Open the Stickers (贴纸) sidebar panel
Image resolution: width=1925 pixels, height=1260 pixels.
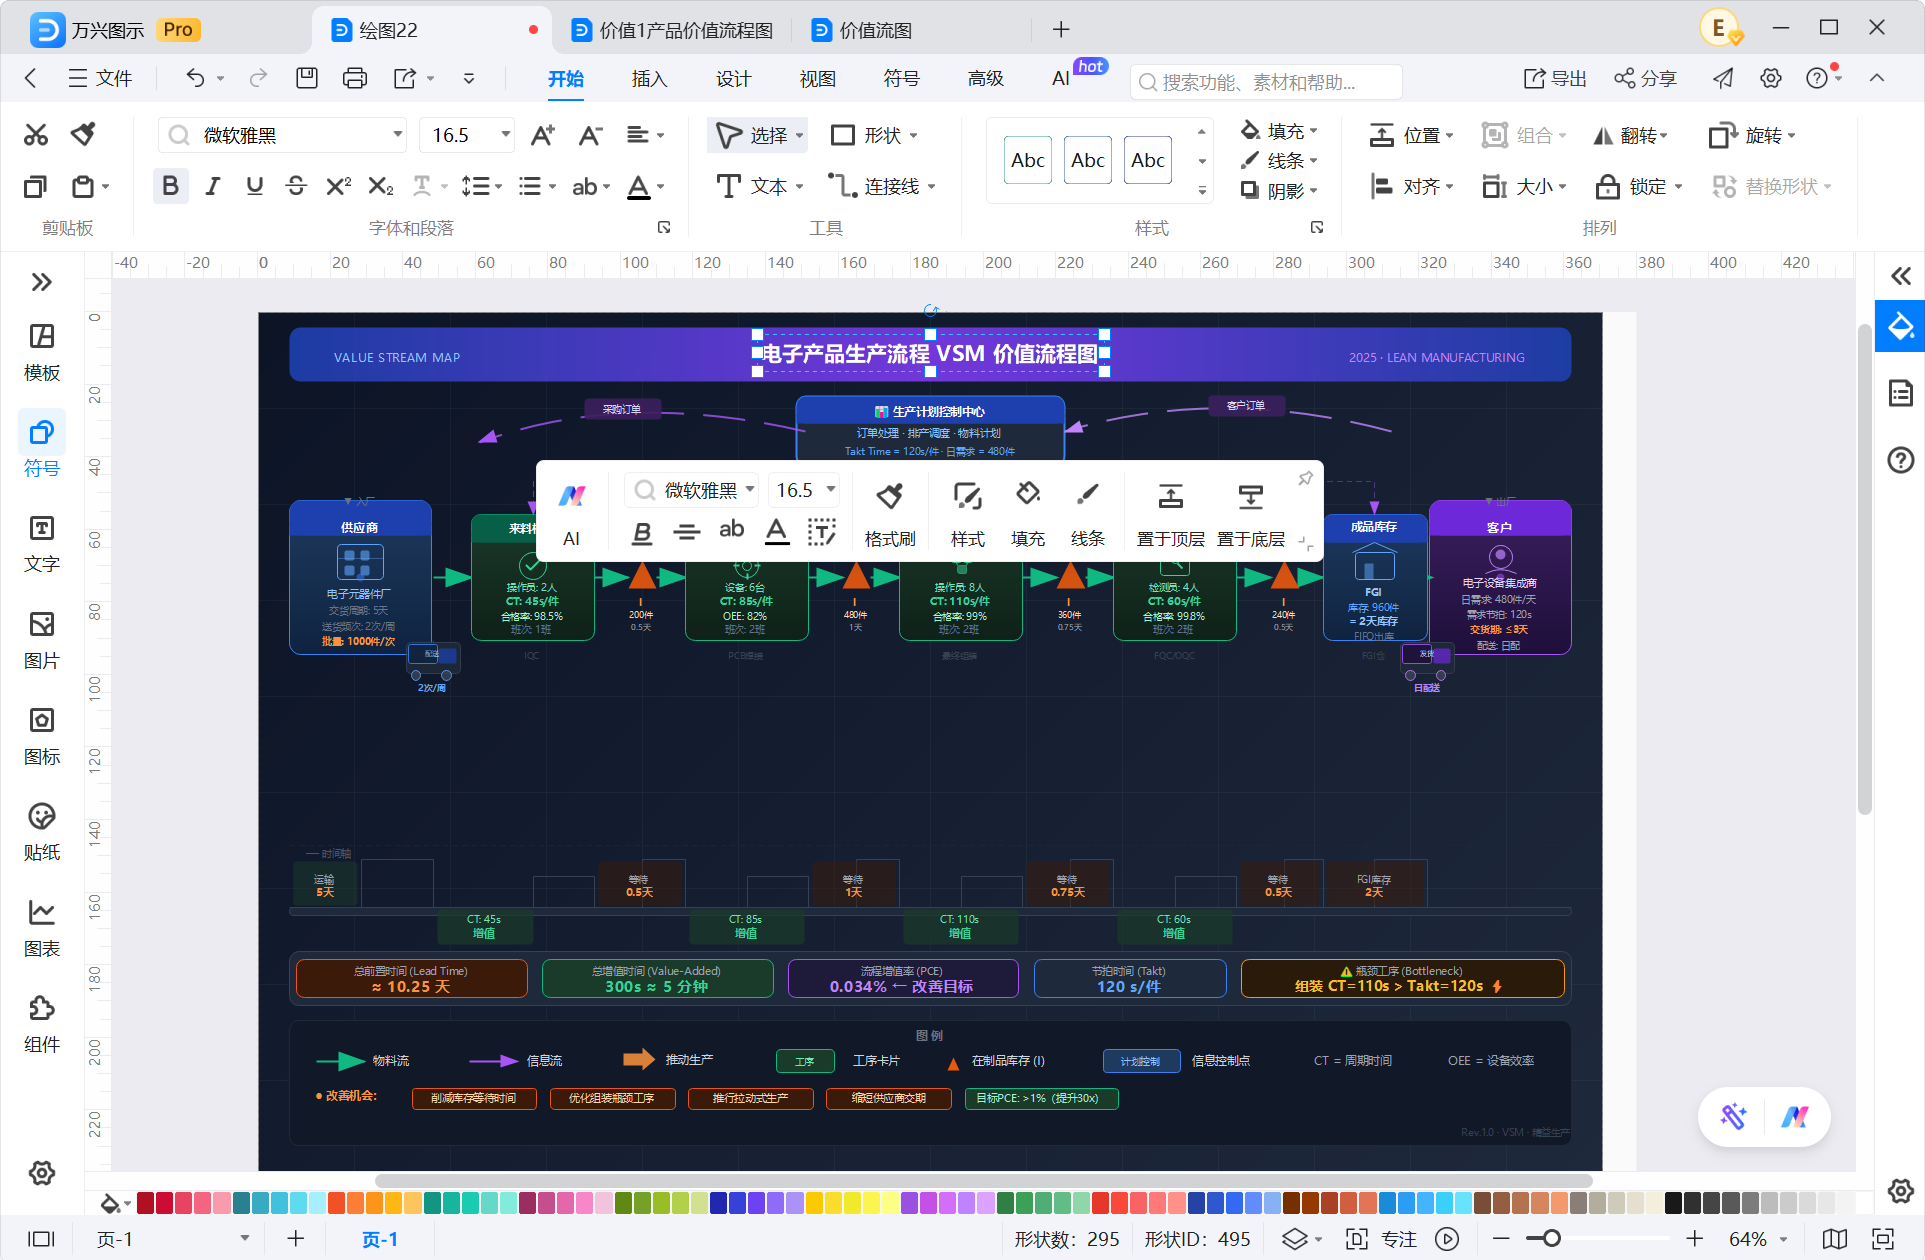[42, 832]
